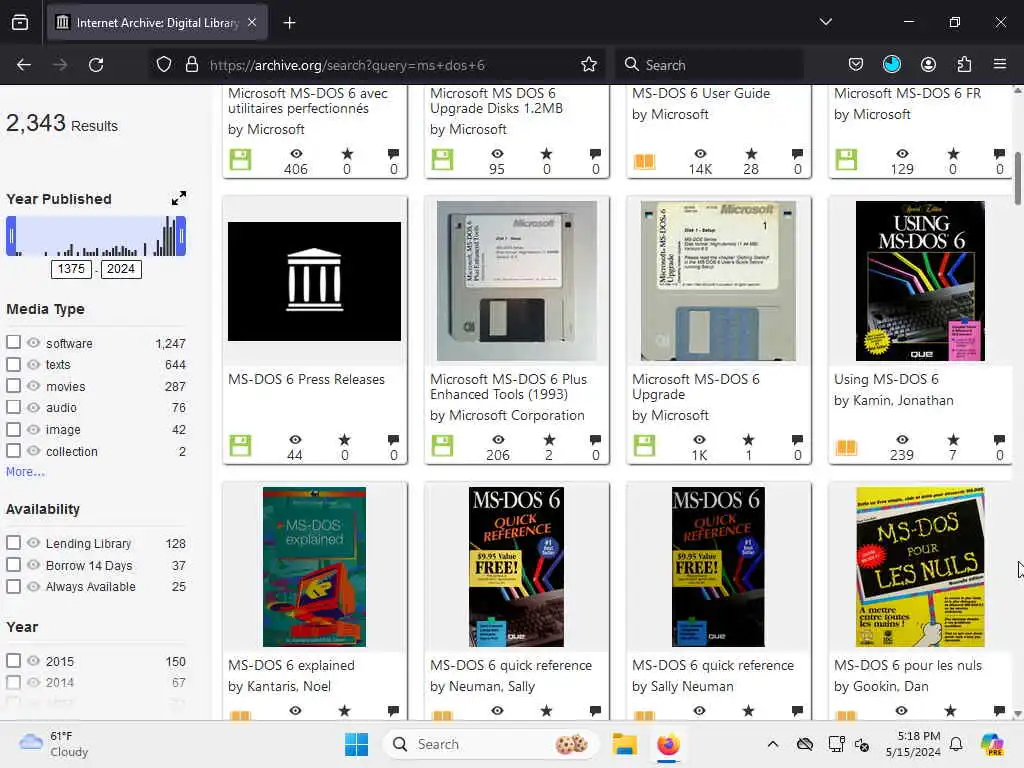The image size is (1024, 768).
Task: Select the Internet Archive: Digital Library tab
Action: (157, 23)
